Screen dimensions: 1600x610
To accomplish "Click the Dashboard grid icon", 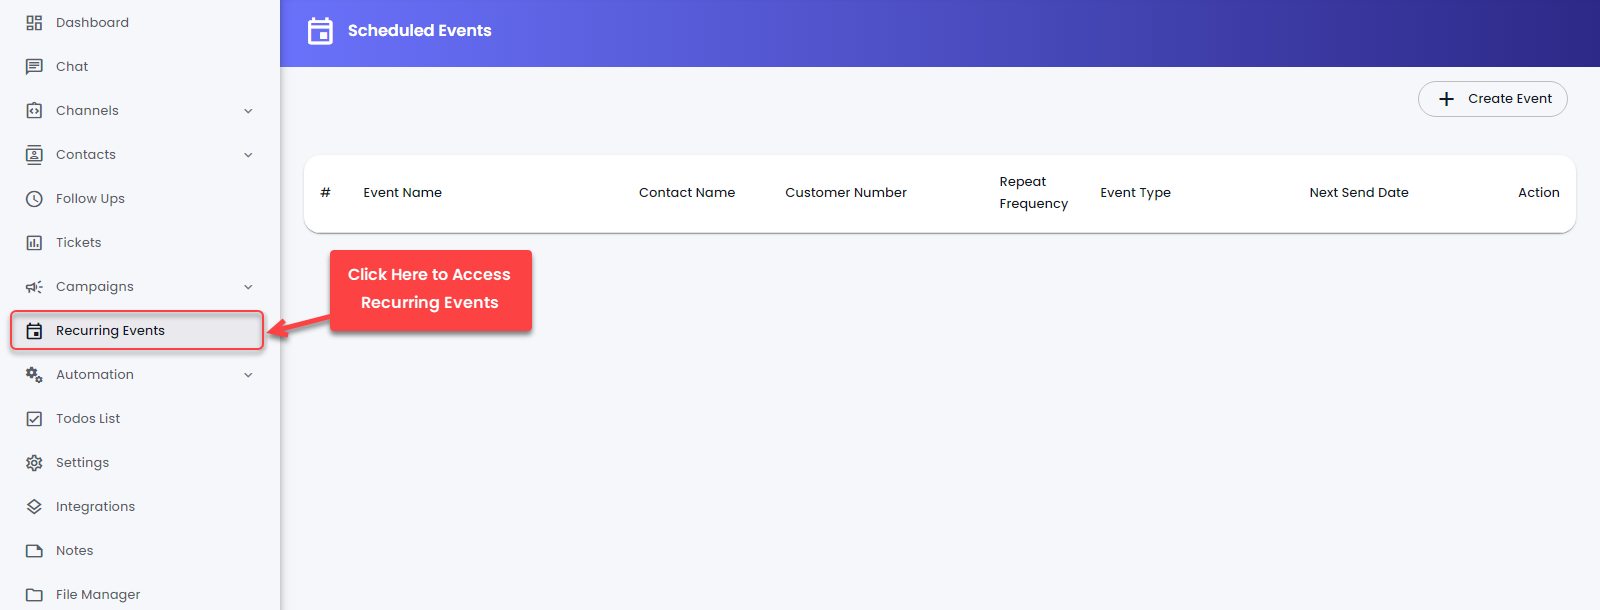I will point(34,23).
